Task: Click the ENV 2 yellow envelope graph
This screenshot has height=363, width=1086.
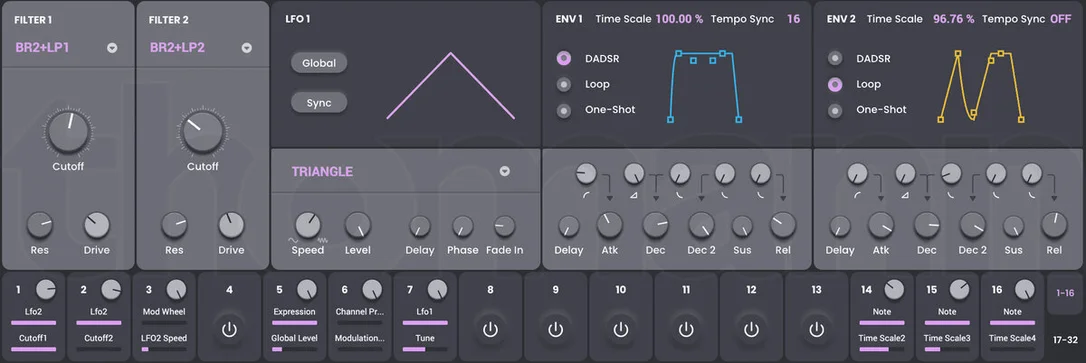Action: 980,86
